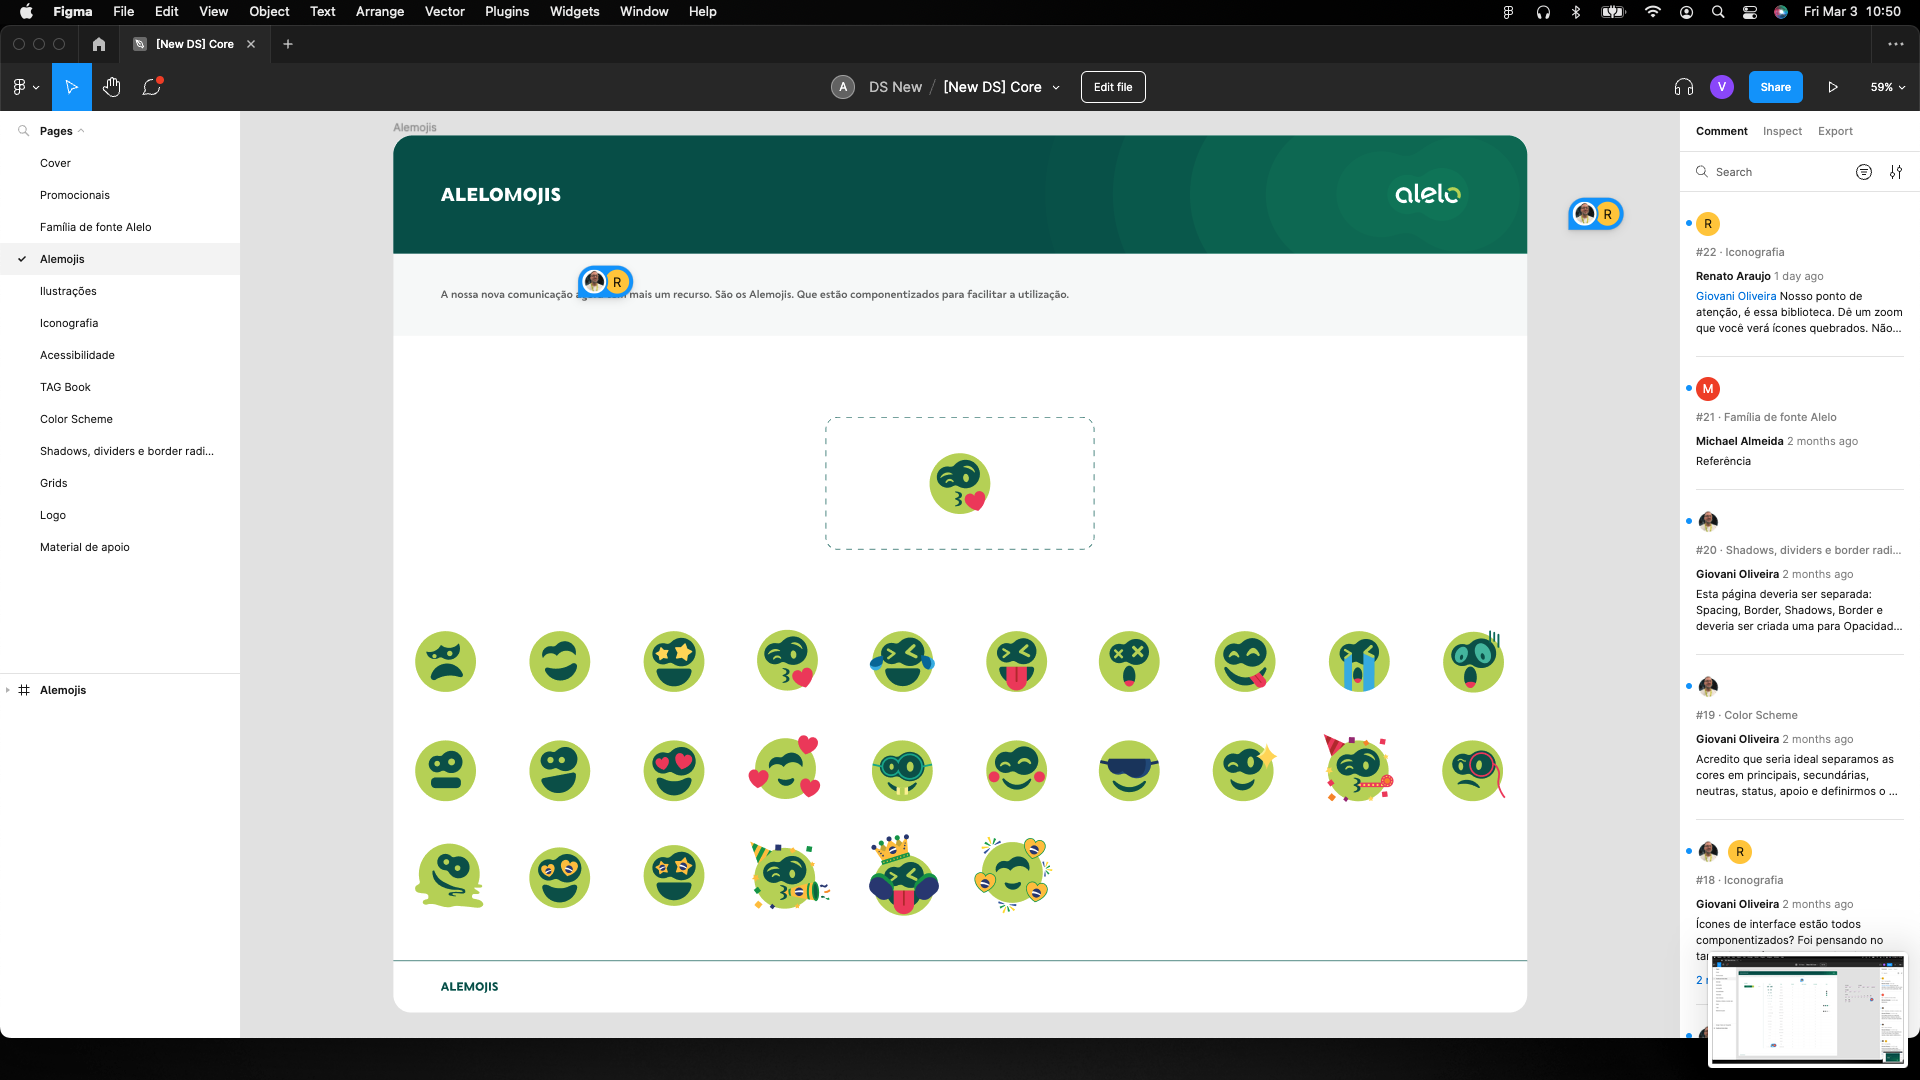Switch to the Inspect tab

1782,131
